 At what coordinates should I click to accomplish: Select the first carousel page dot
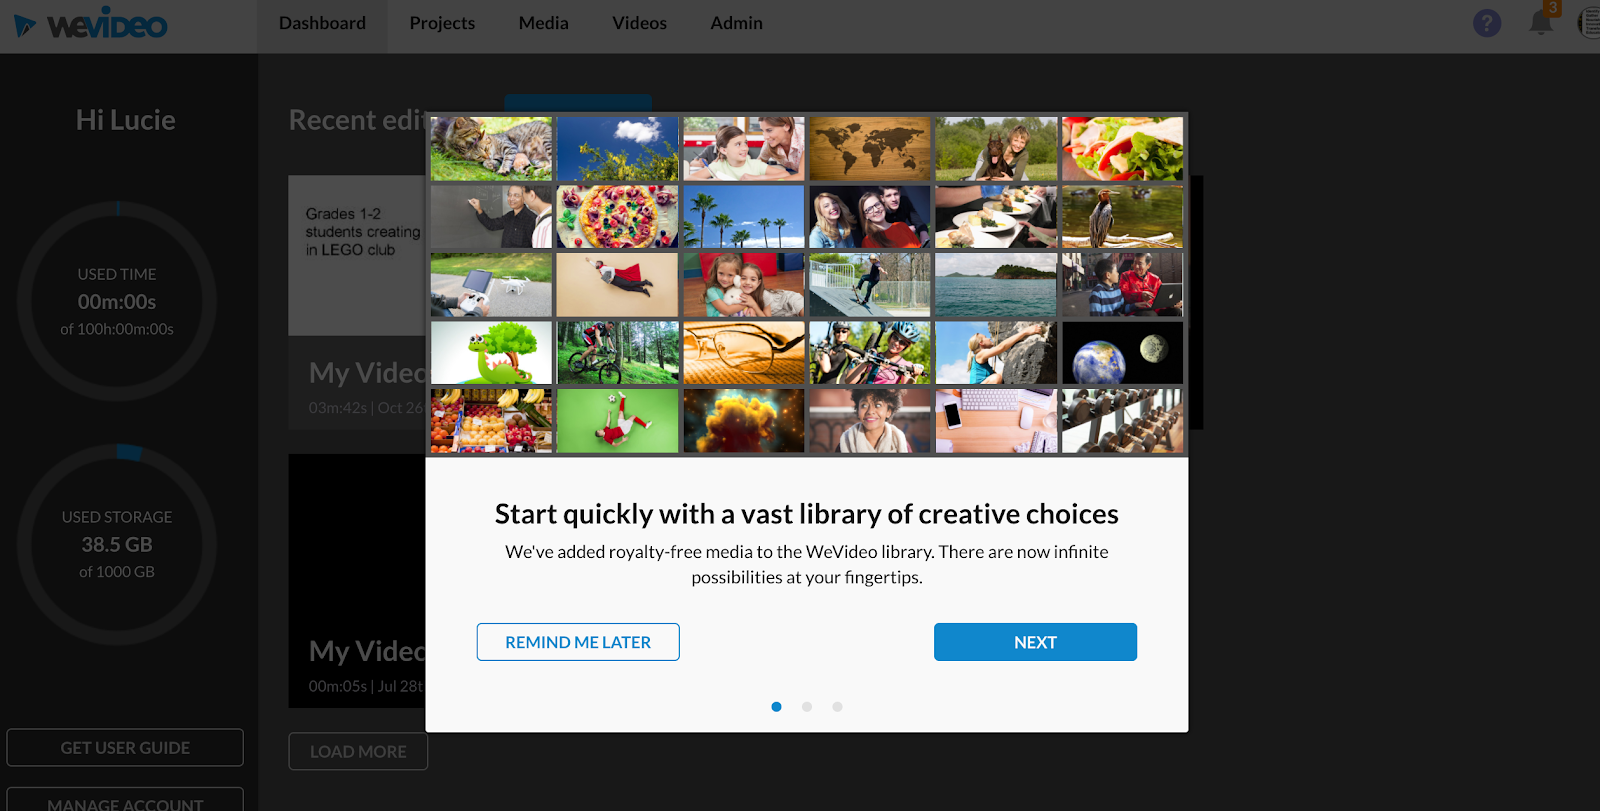point(776,707)
